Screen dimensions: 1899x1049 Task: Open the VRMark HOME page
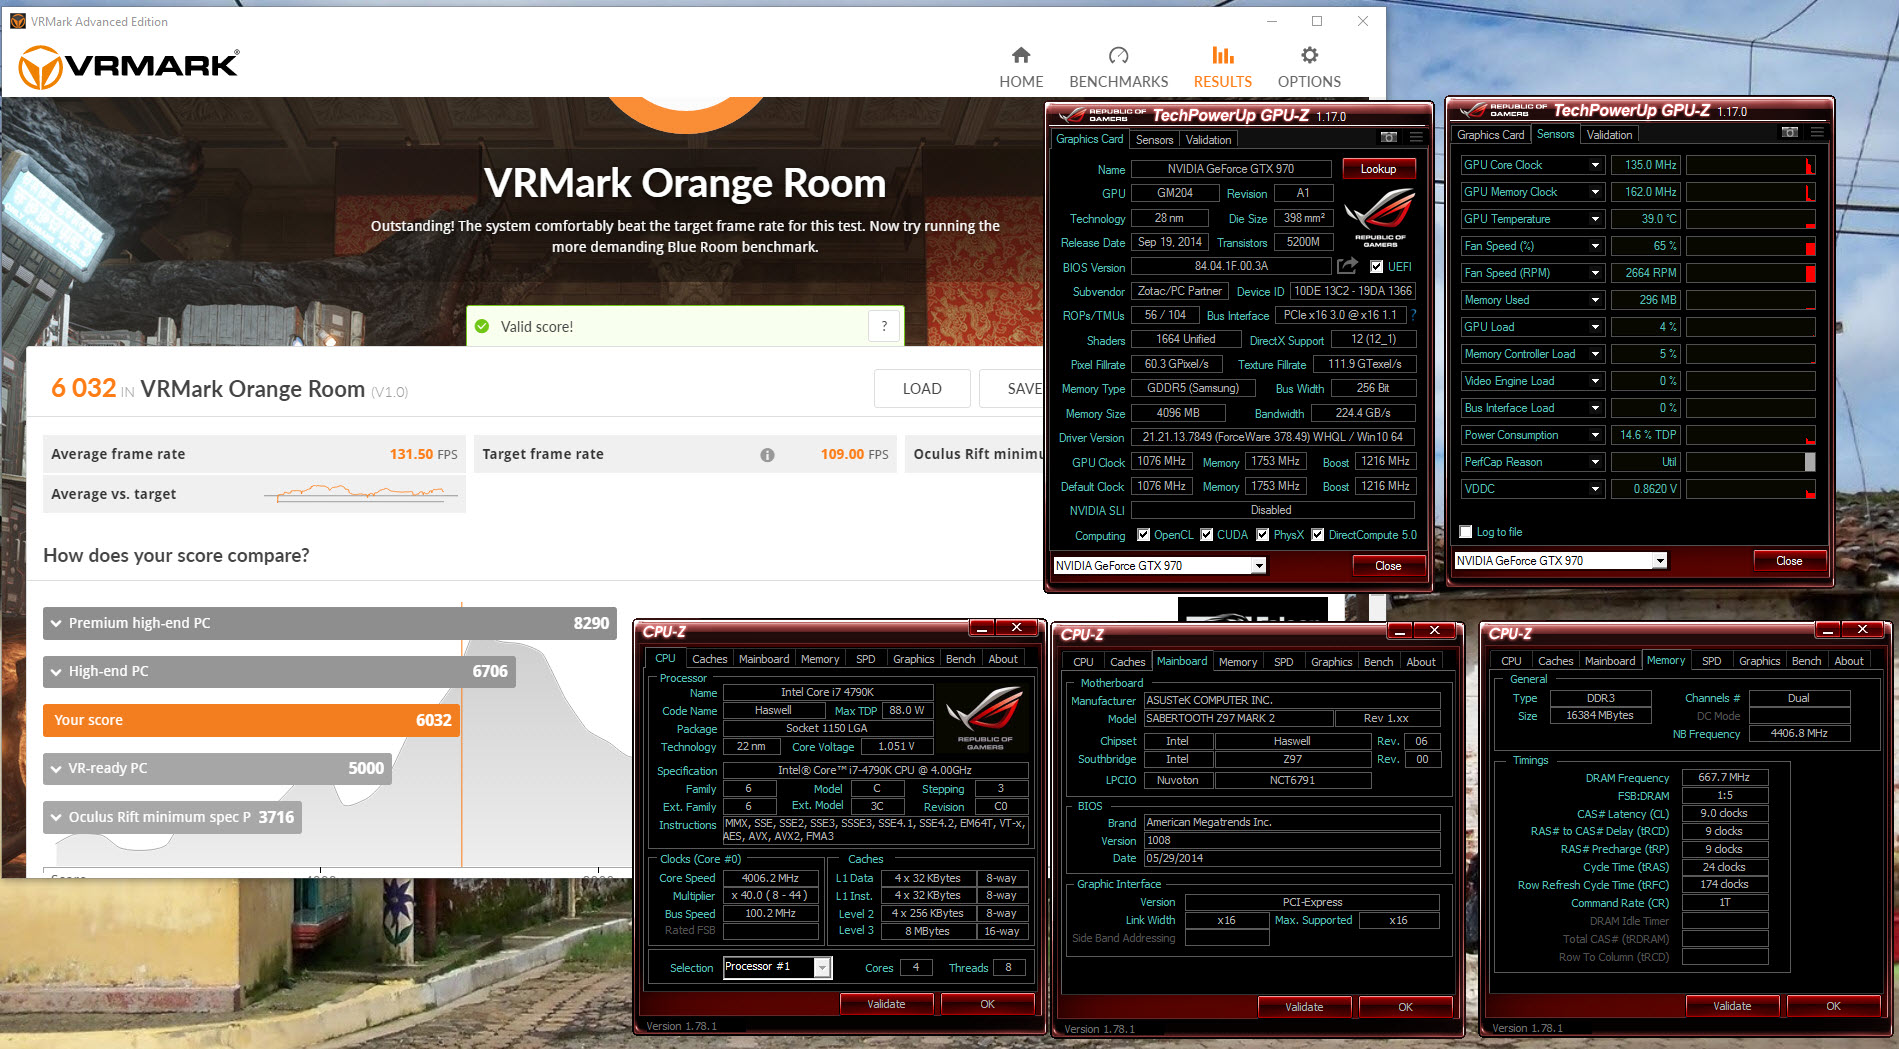coord(1020,67)
